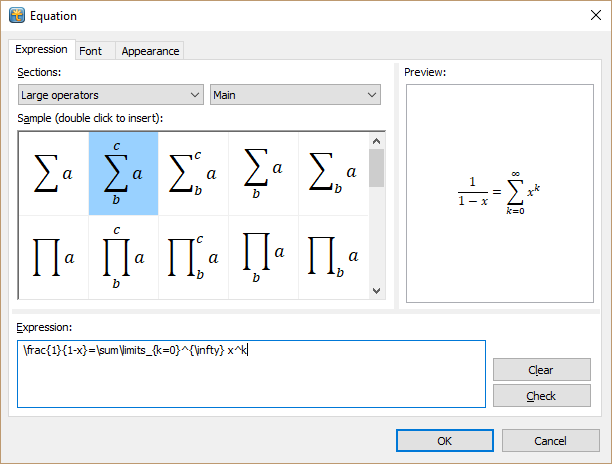Click the Check button
Viewport: 612px width, 464px height.
pos(541,396)
